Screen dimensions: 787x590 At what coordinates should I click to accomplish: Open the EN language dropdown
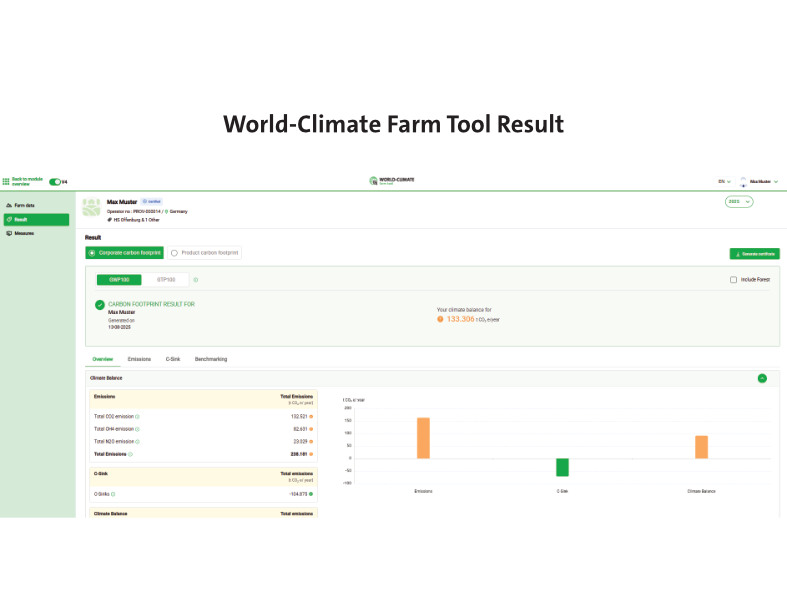(x=724, y=182)
